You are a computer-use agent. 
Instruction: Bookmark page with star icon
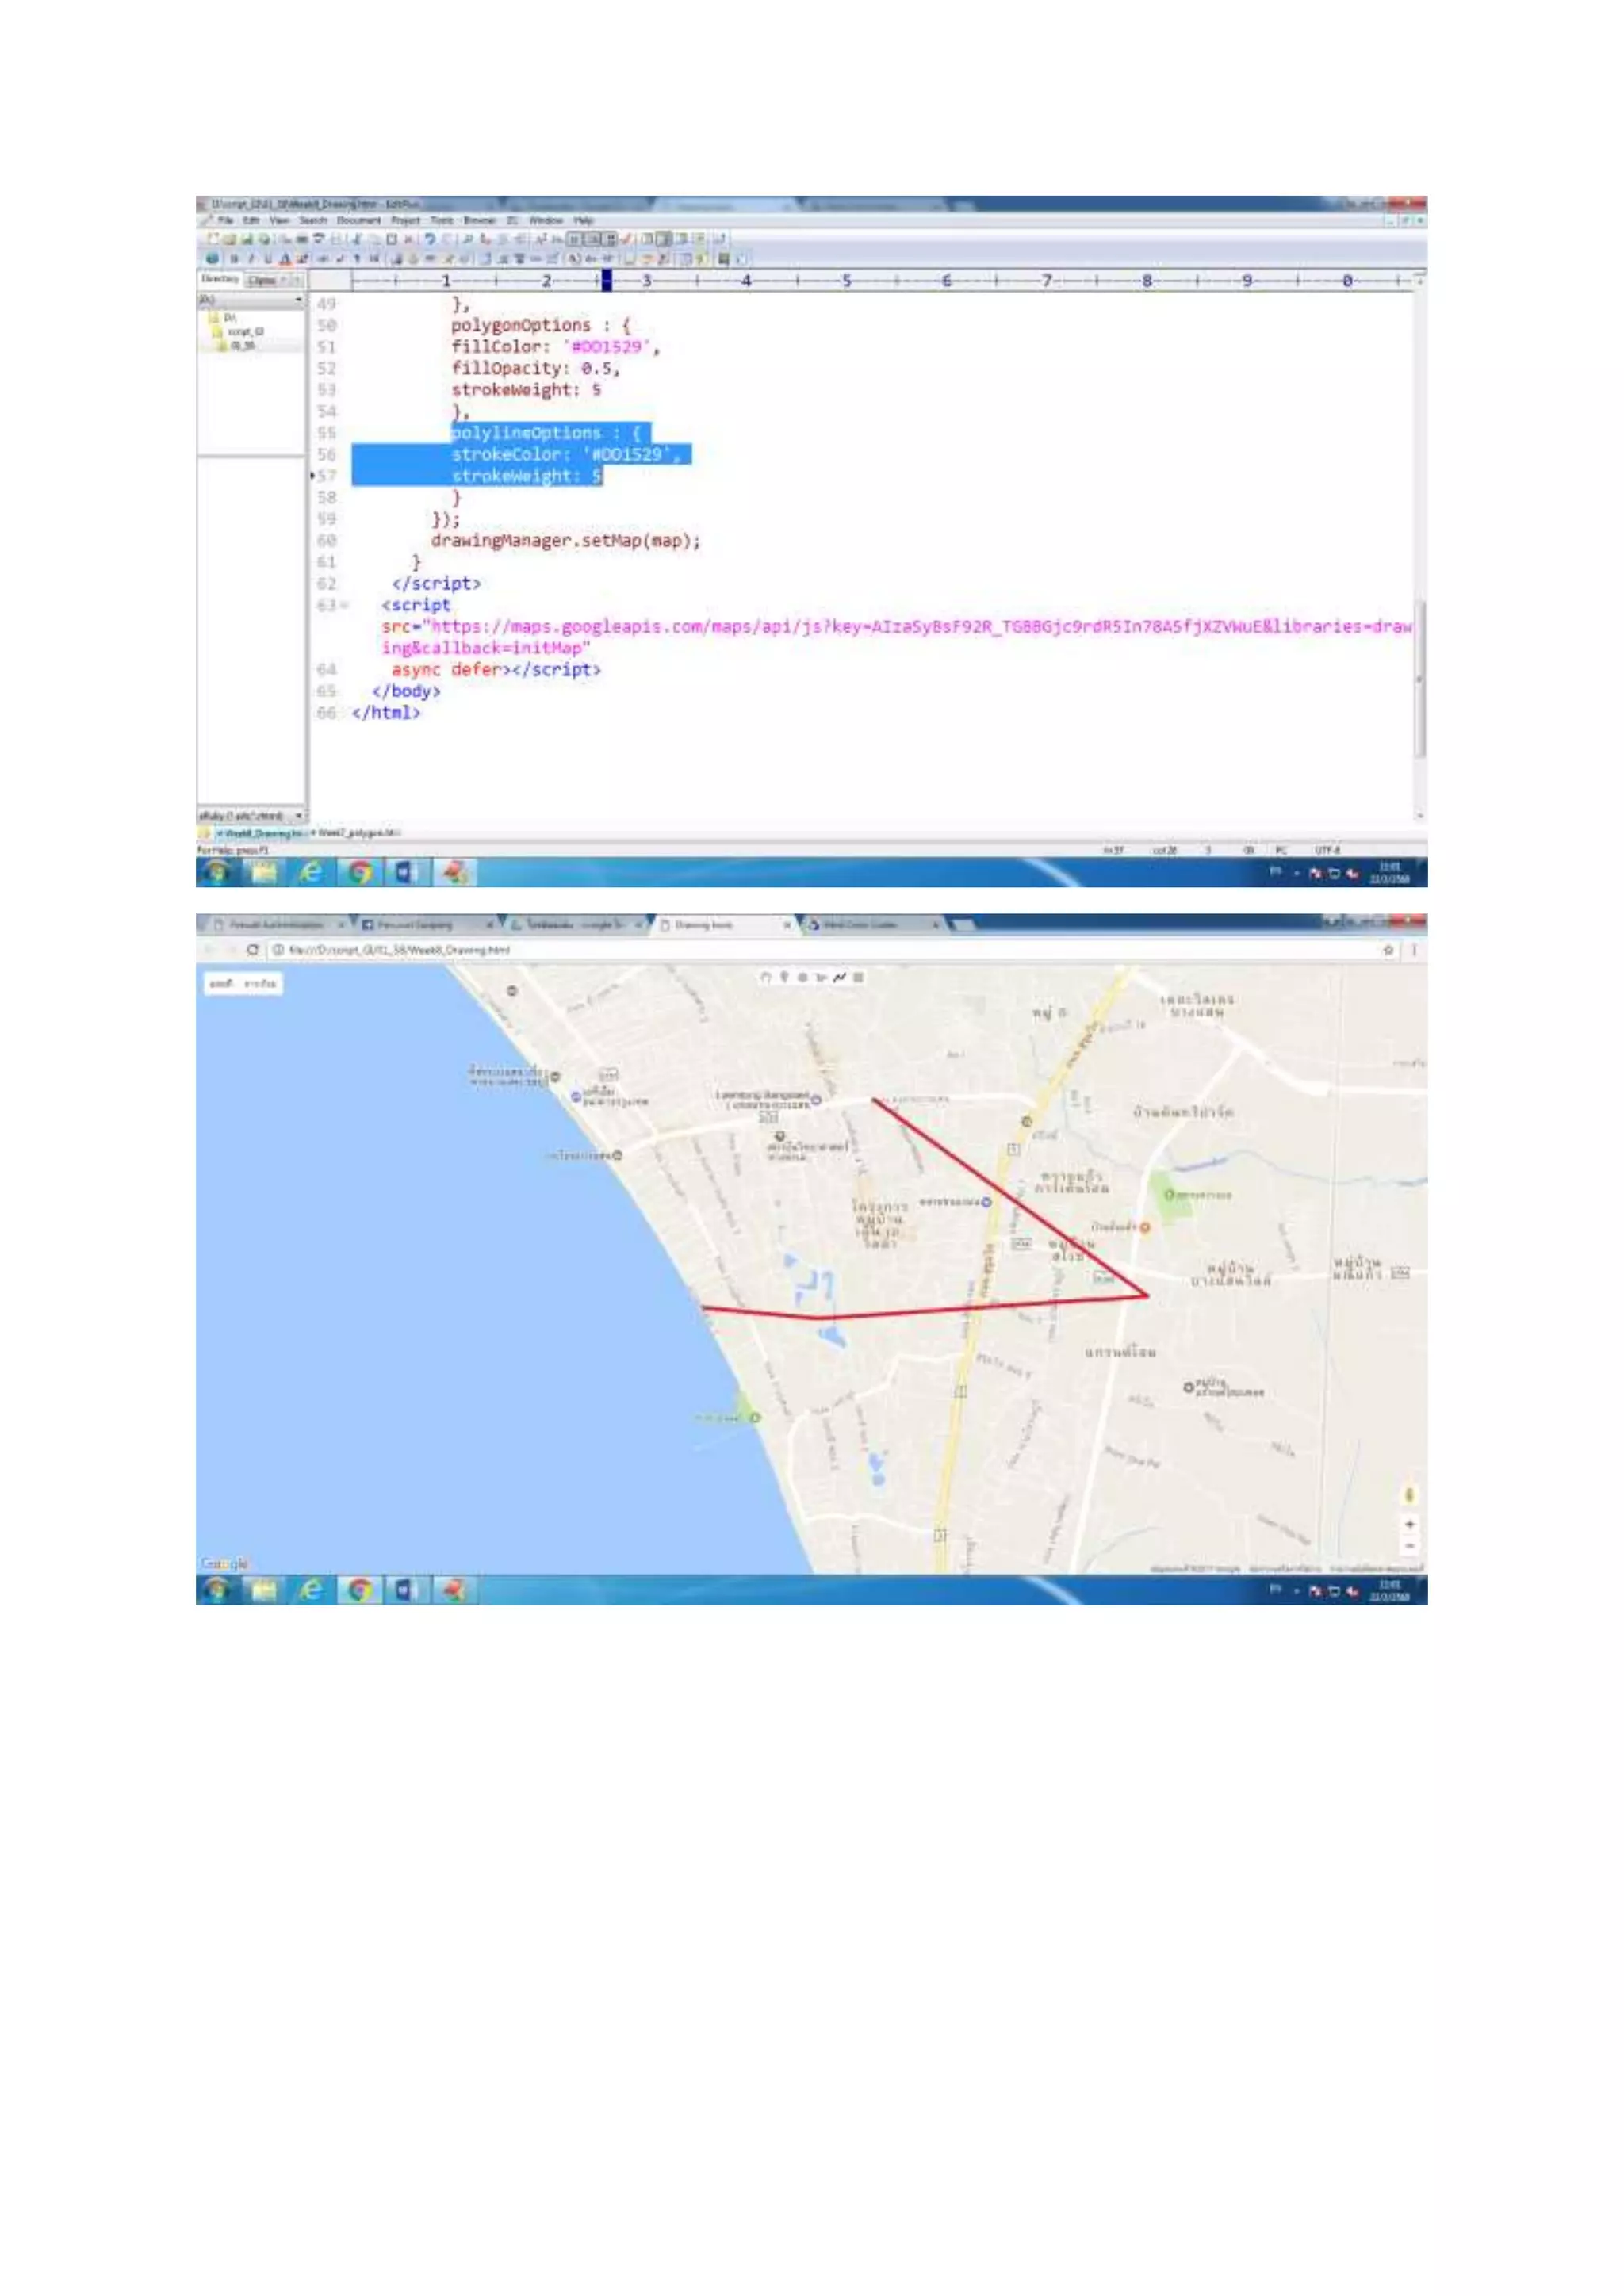coord(1388,950)
